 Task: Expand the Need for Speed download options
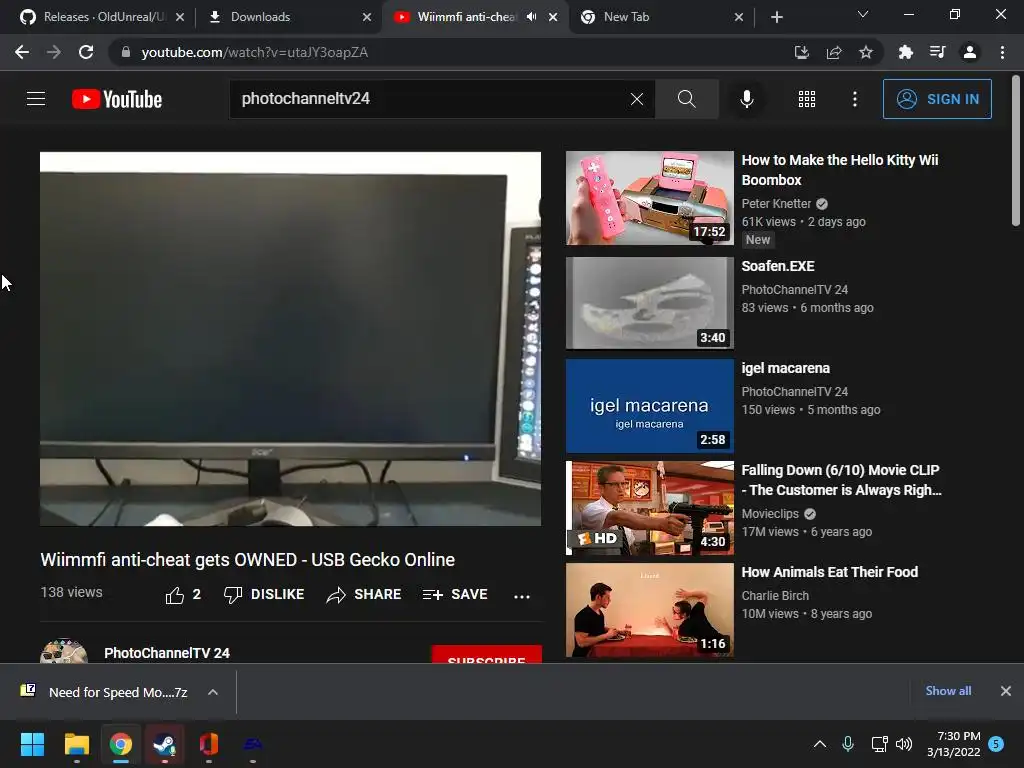pyautogui.click(x=213, y=692)
